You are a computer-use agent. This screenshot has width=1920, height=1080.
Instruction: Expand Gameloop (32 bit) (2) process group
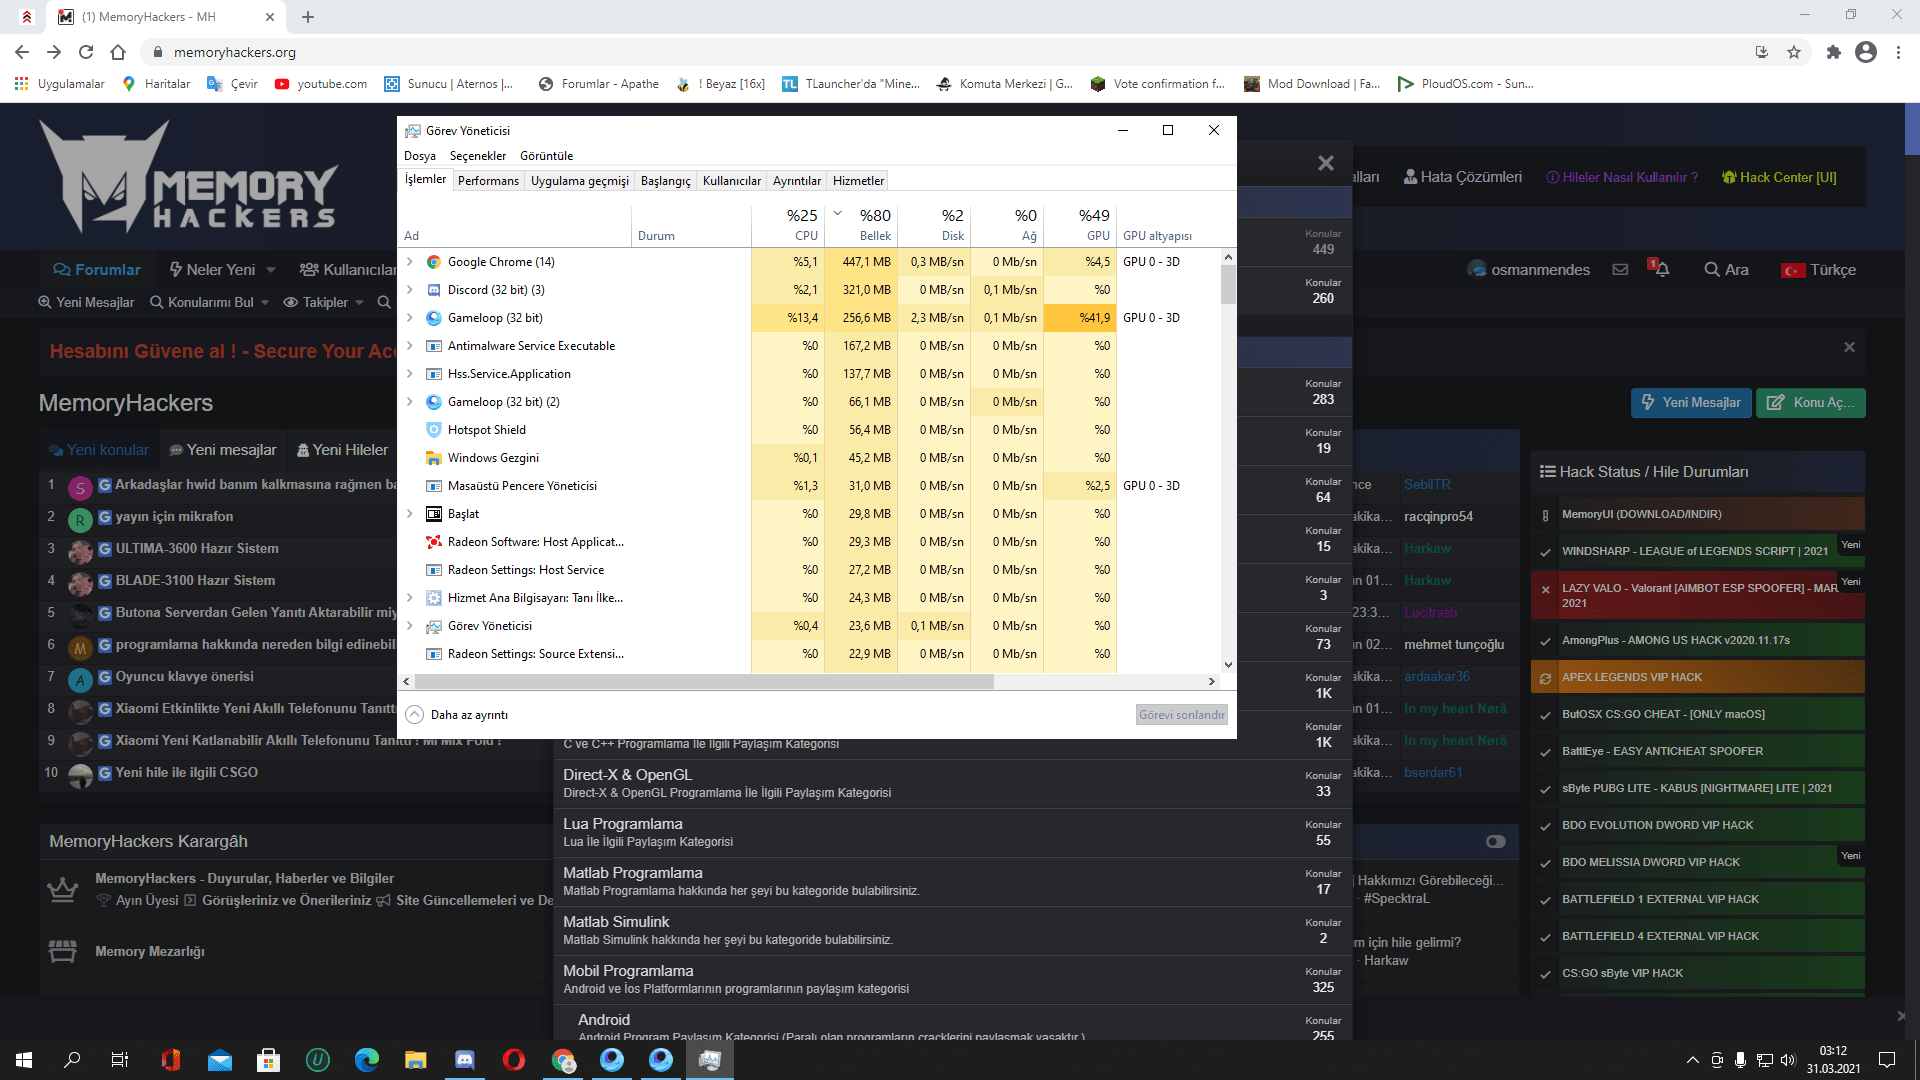click(409, 402)
